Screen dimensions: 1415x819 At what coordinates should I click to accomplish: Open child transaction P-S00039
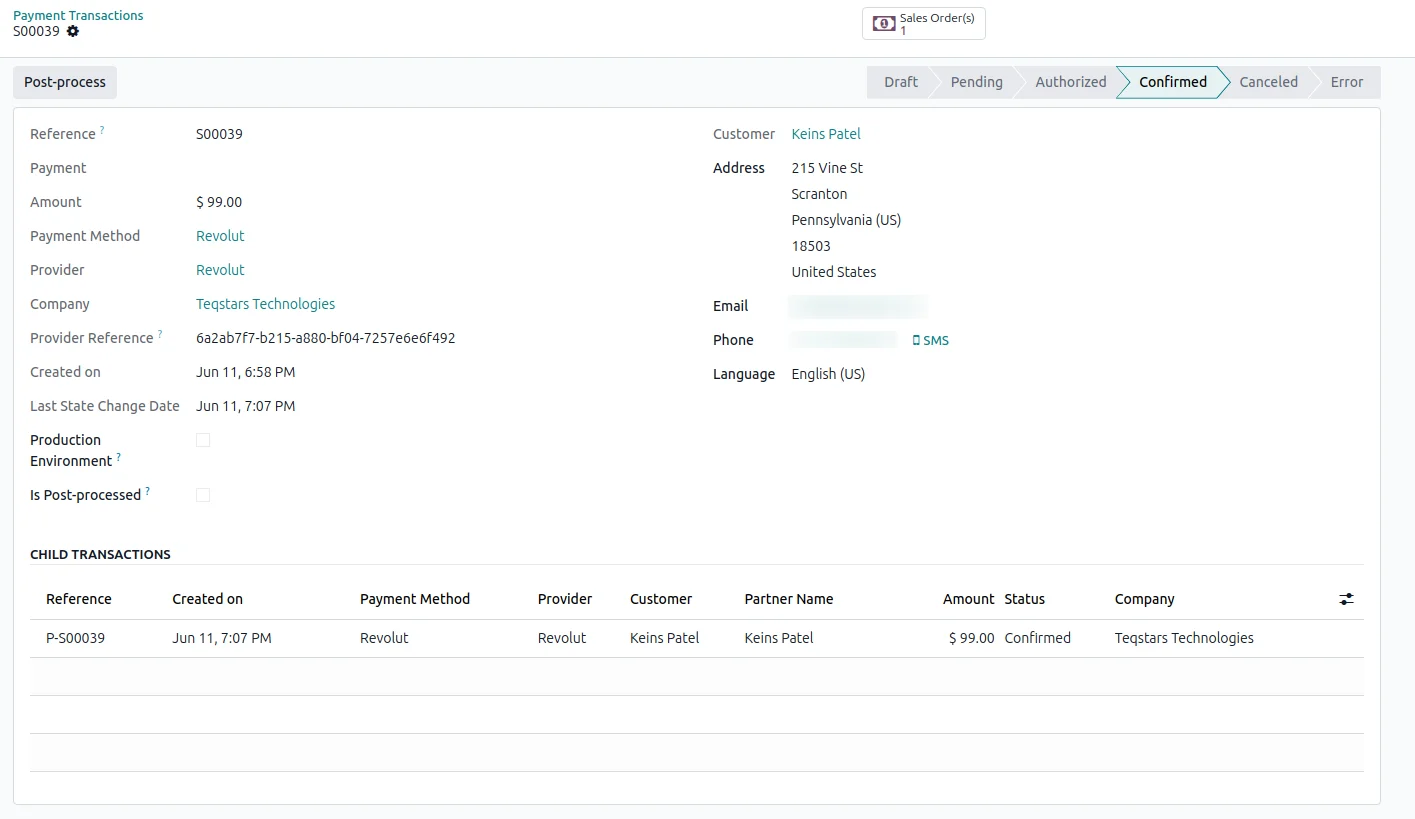coord(75,638)
